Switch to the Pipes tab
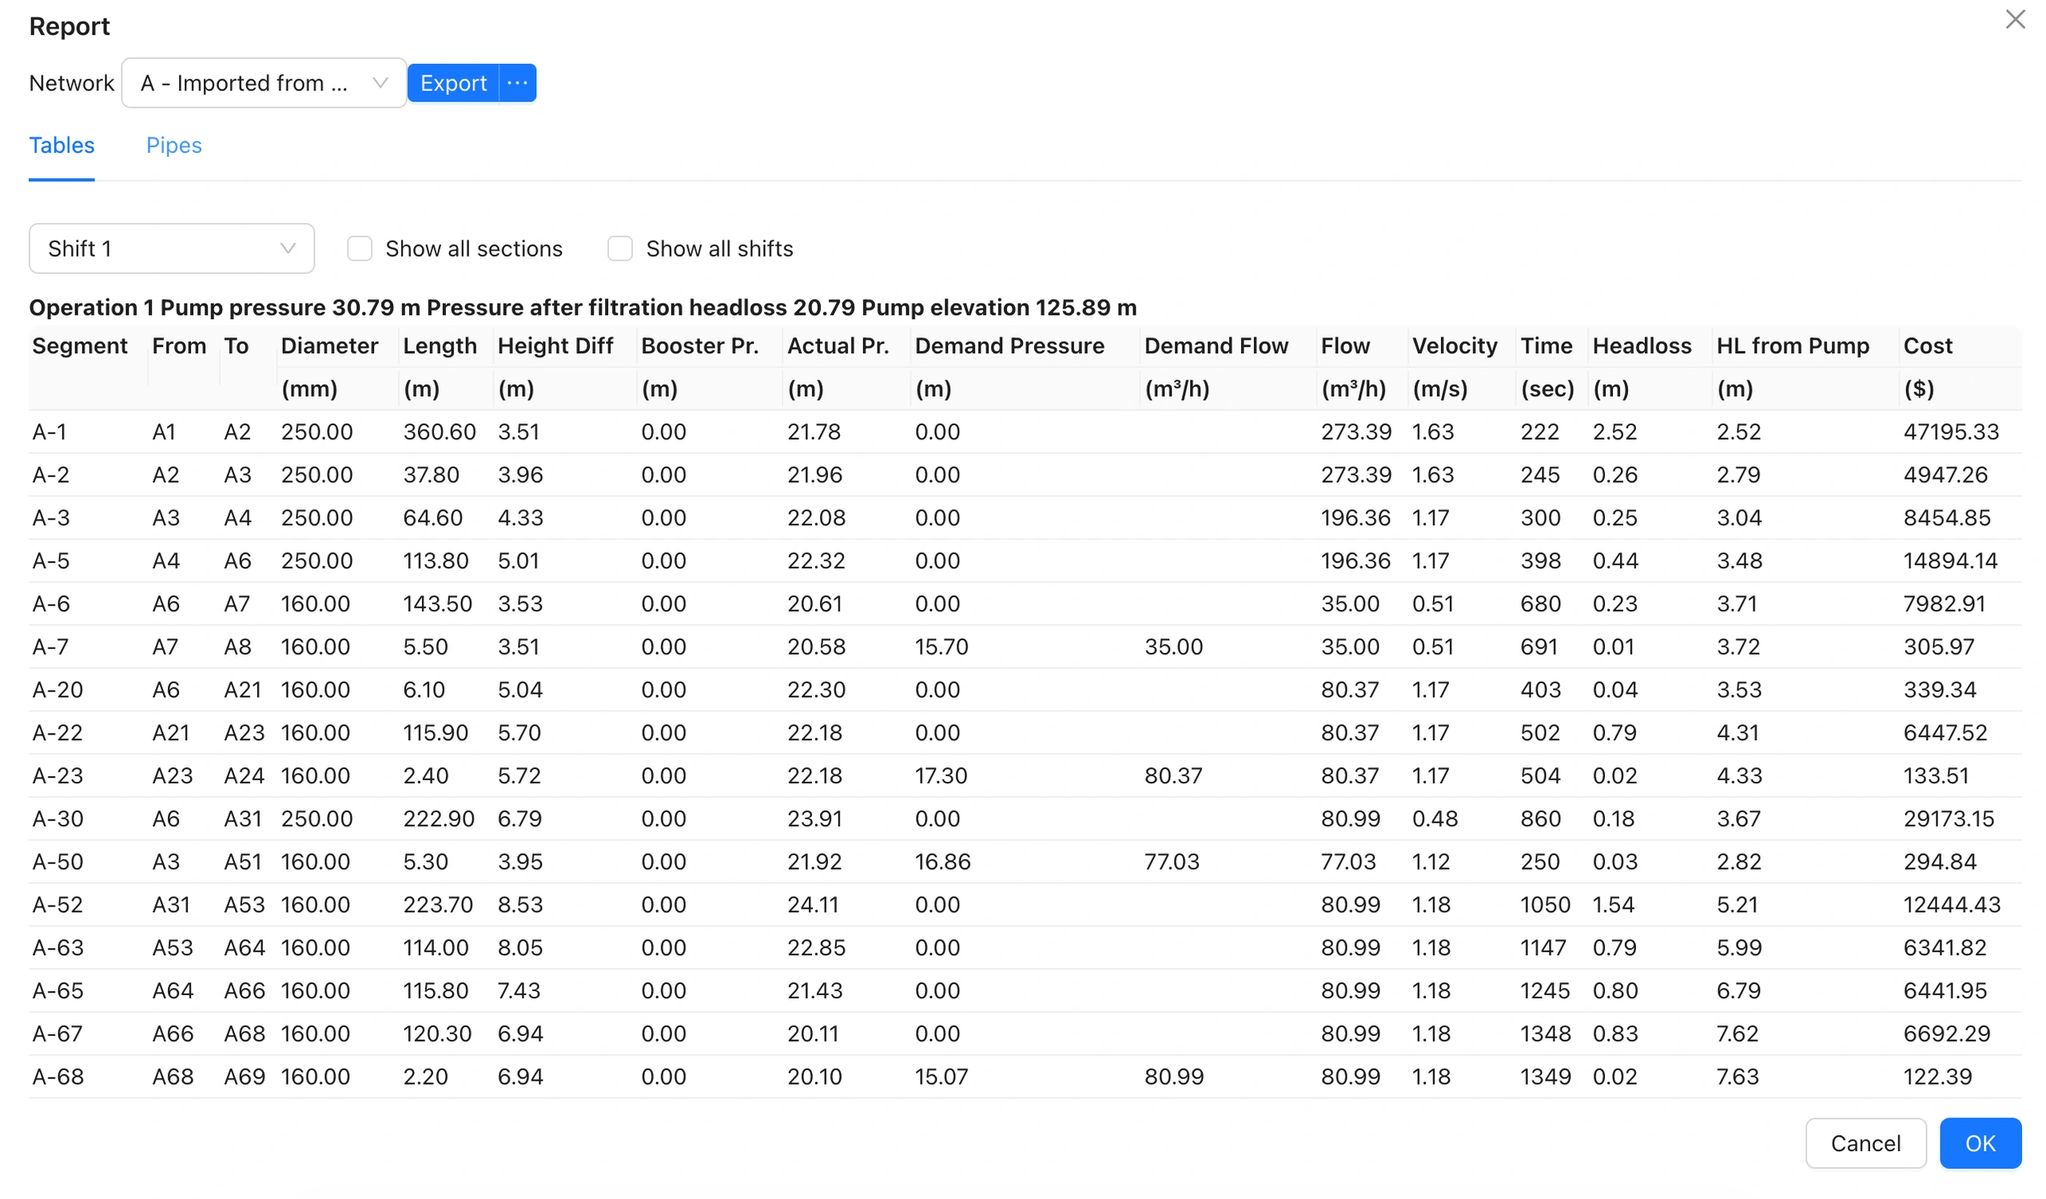 pyautogui.click(x=174, y=145)
